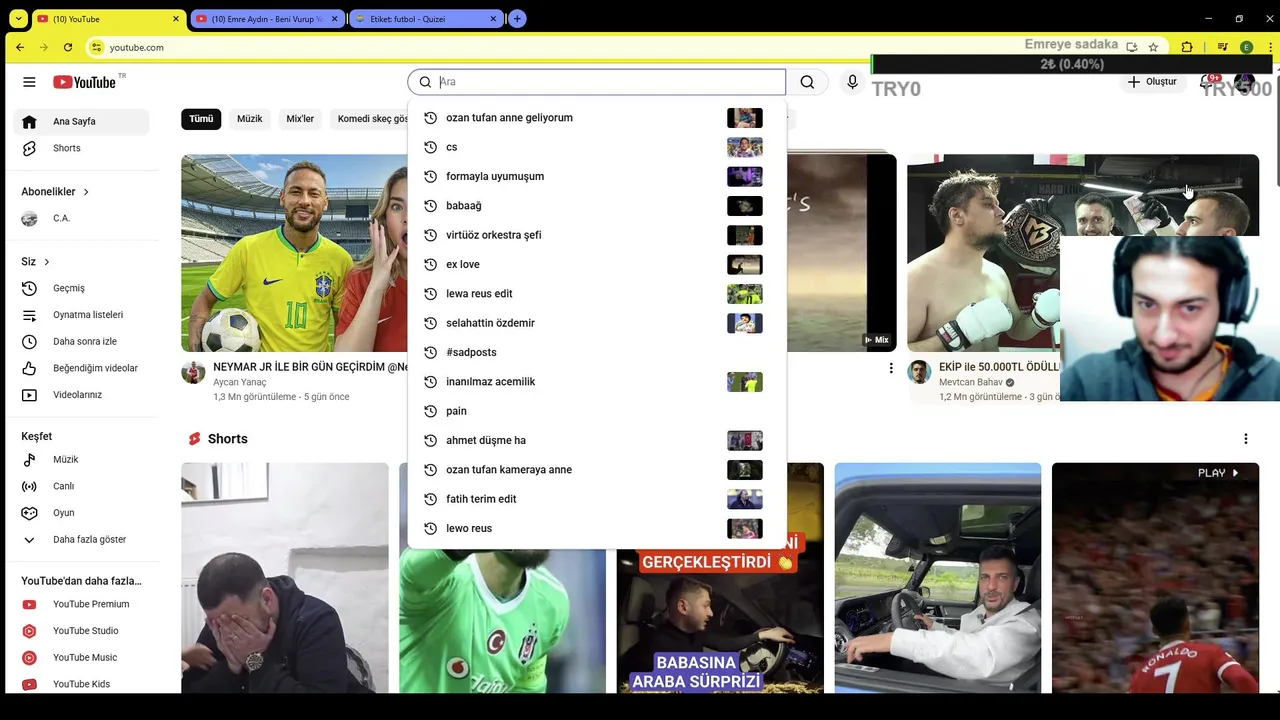Open Geçmiş history page
1280x720 pixels.
point(81,288)
